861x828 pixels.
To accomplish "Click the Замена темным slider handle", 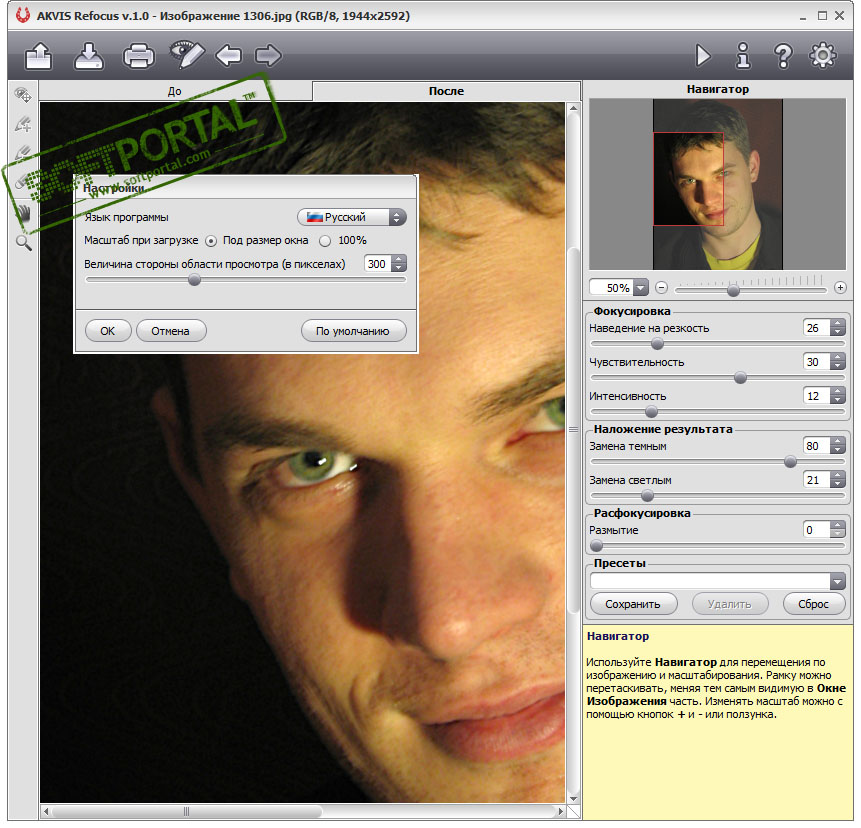I will 790,462.
